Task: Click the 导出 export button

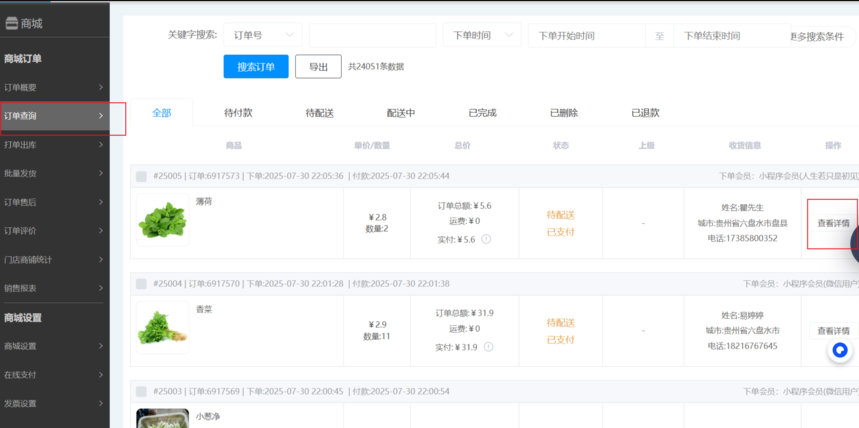Action: (318, 67)
